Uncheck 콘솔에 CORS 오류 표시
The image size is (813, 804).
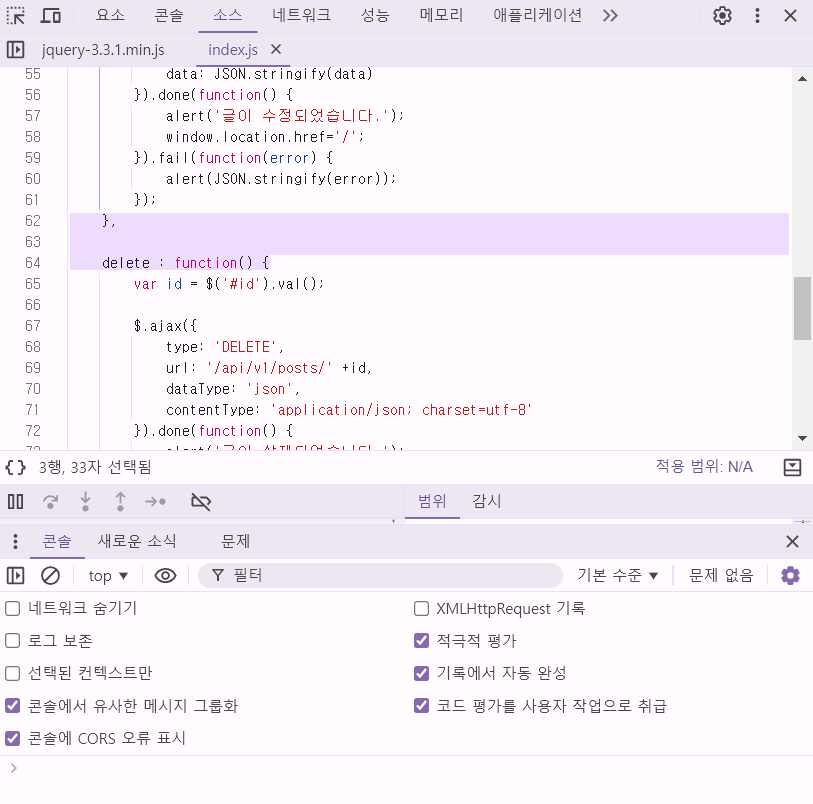[12, 738]
